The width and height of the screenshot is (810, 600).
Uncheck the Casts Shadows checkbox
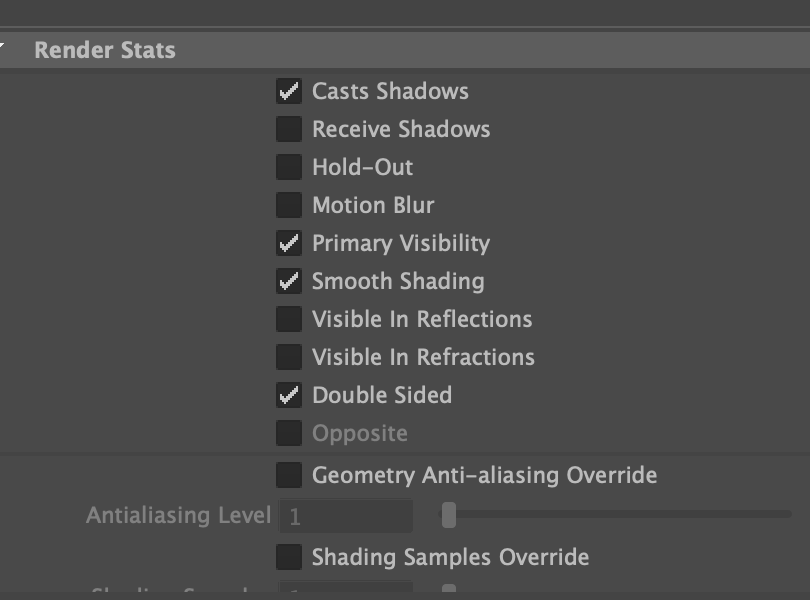[290, 91]
